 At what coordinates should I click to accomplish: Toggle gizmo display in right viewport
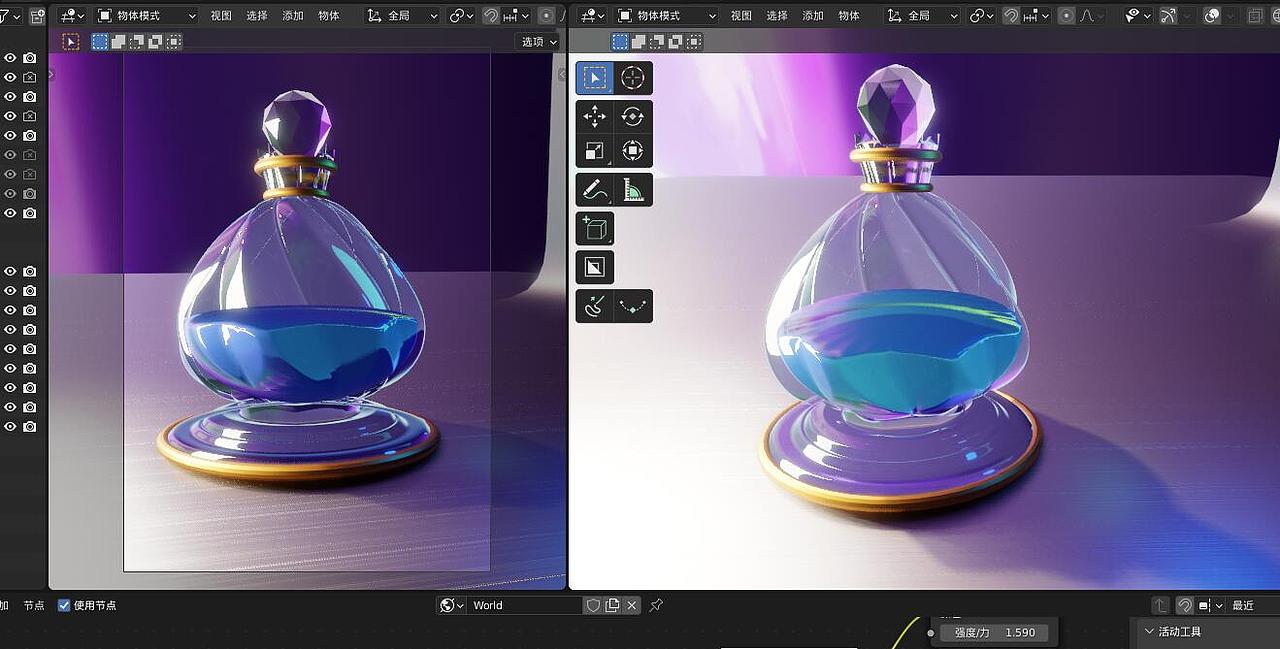[x=1167, y=16]
